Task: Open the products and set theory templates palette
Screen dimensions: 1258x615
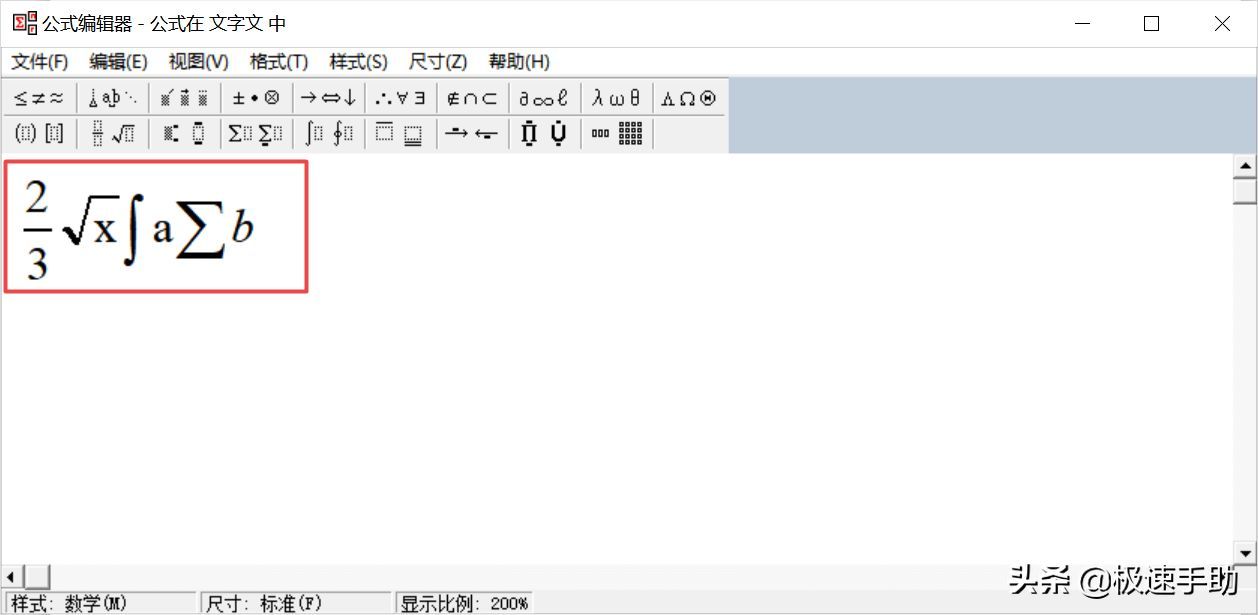Action: pyautogui.click(x=544, y=133)
